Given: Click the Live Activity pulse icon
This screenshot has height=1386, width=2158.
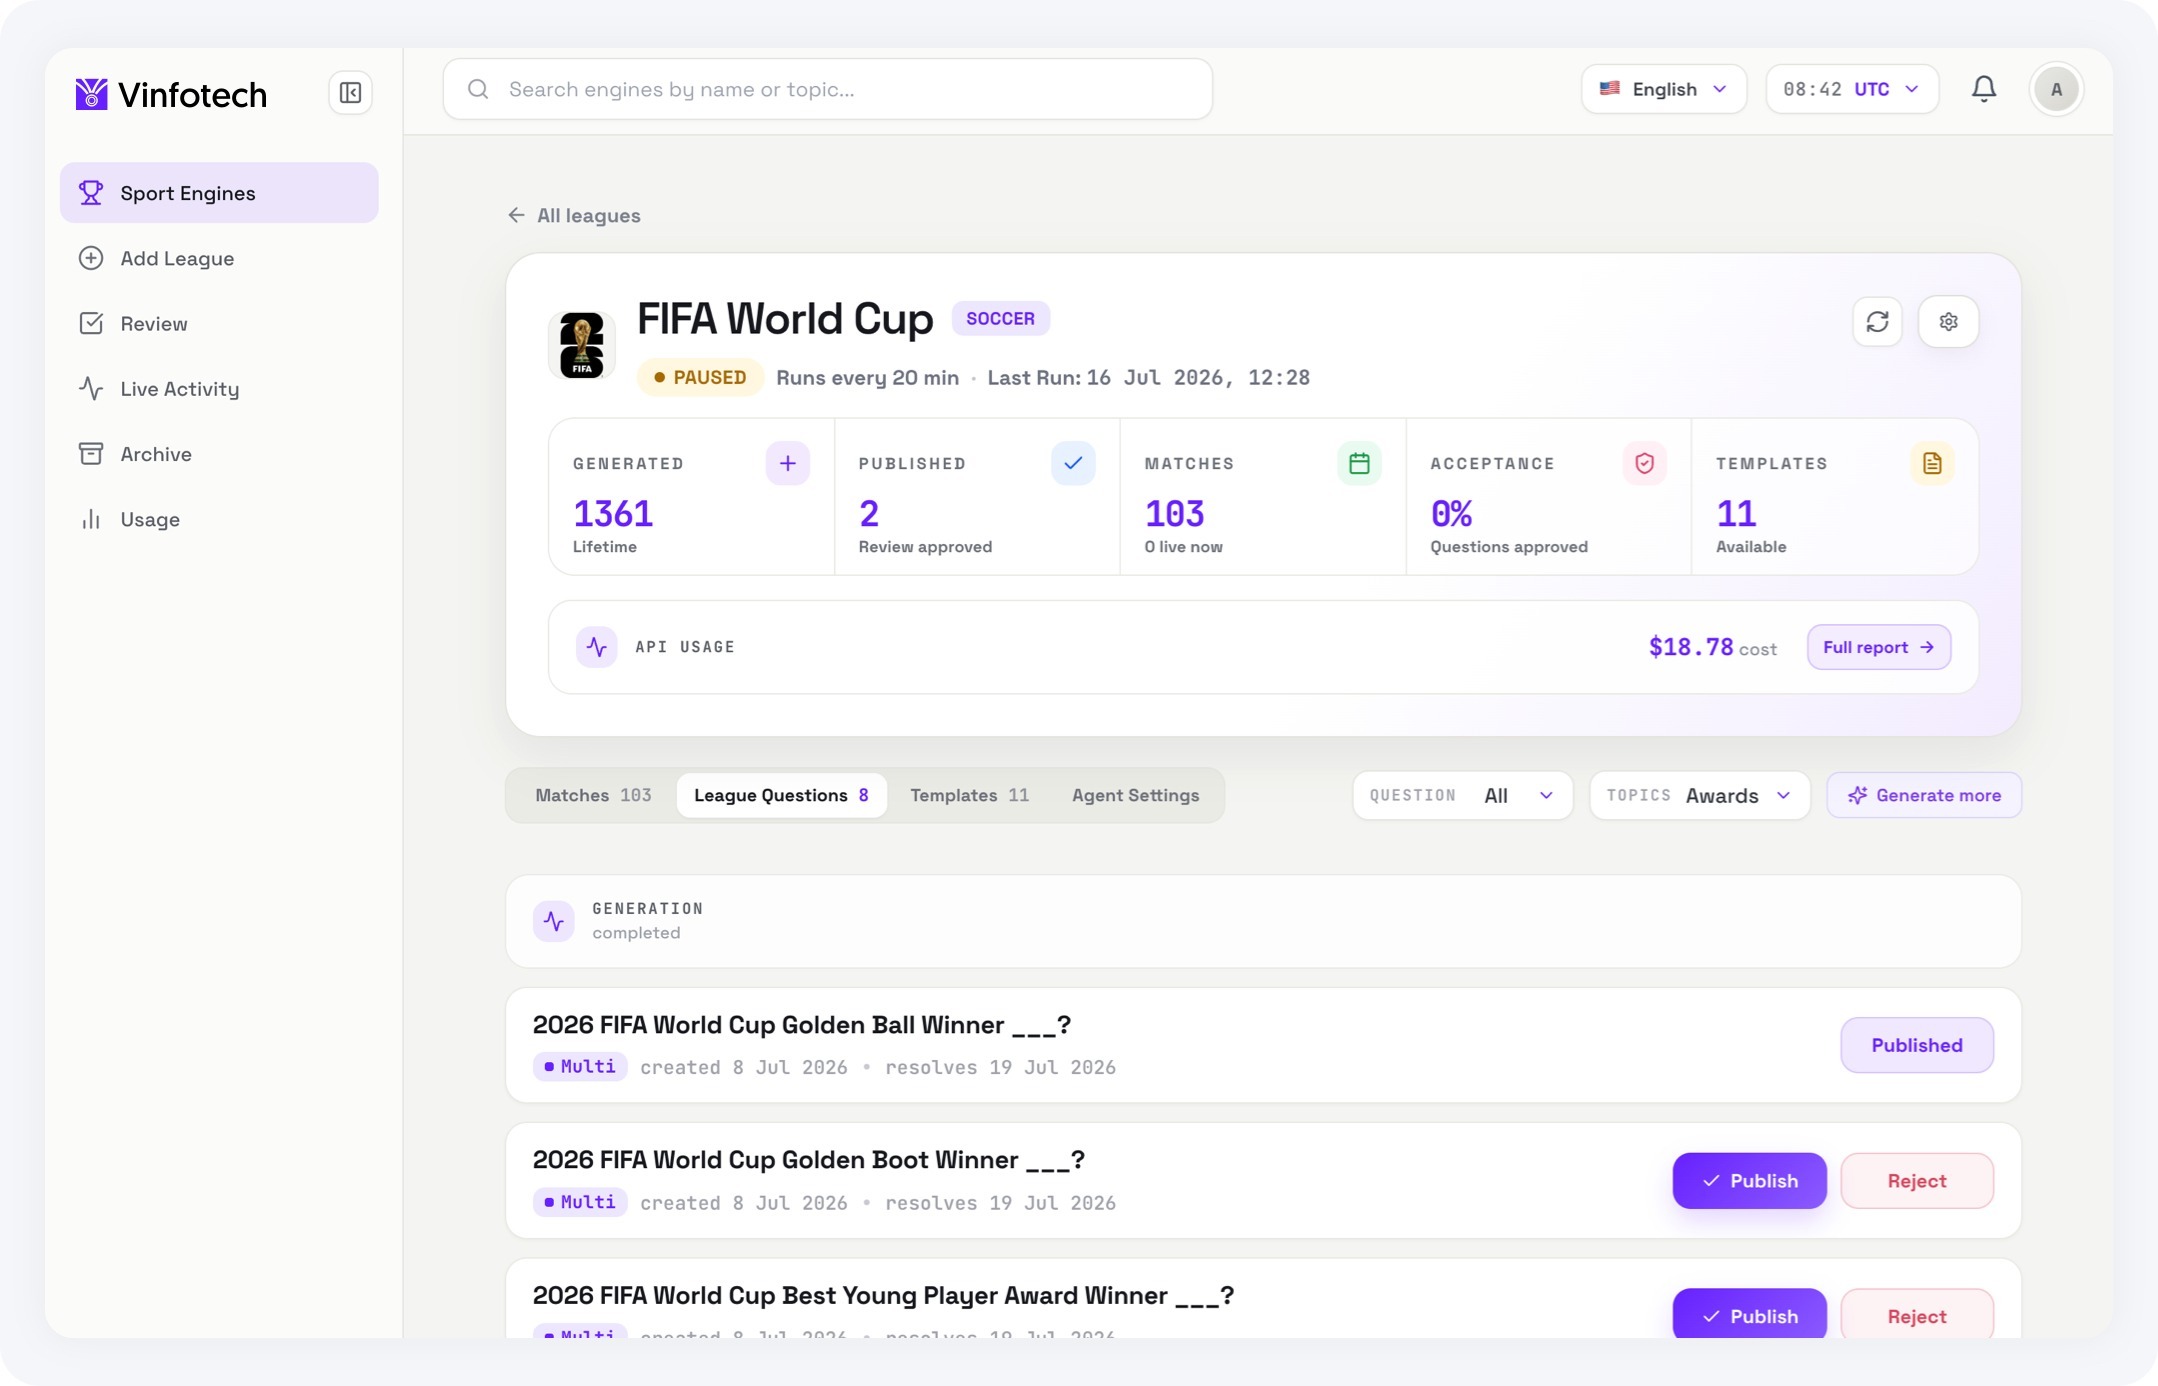Looking at the screenshot, I should click(x=91, y=388).
